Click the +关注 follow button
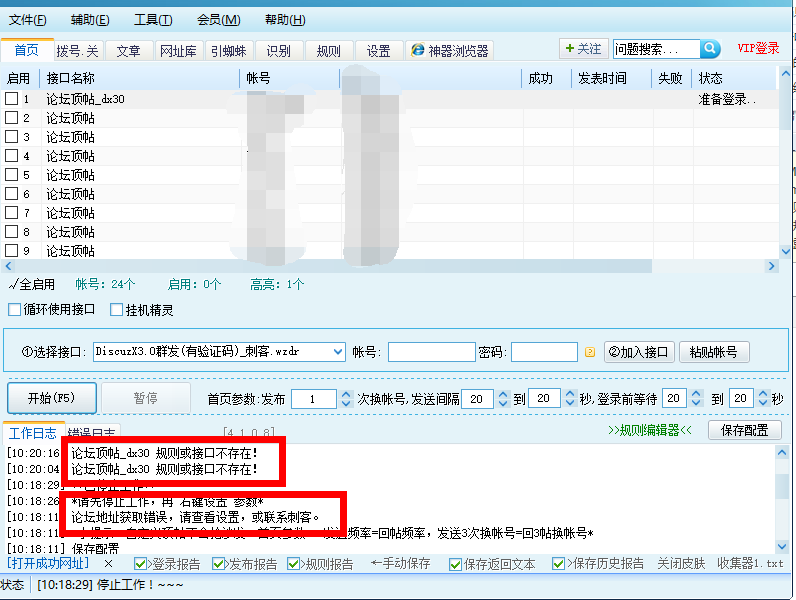Viewport: 796px width, 600px height. [583, 49]
